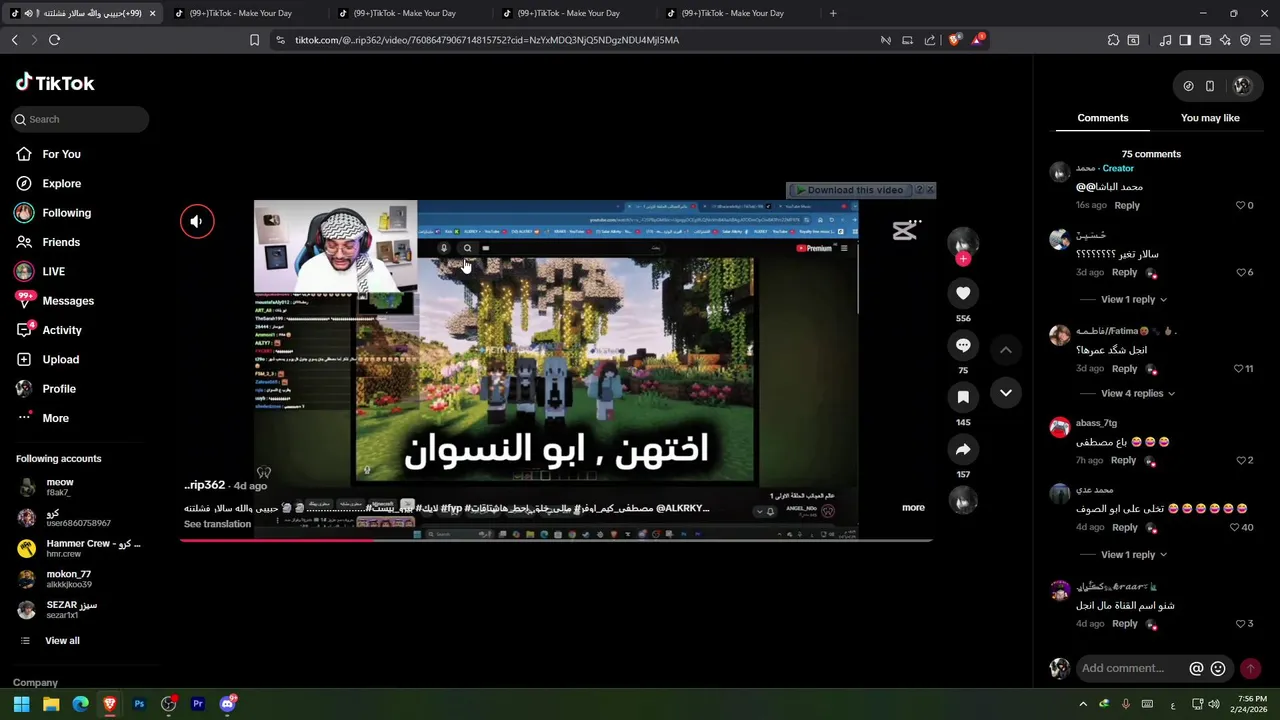
Task: Click Download this video button
Action: point(849,190)
